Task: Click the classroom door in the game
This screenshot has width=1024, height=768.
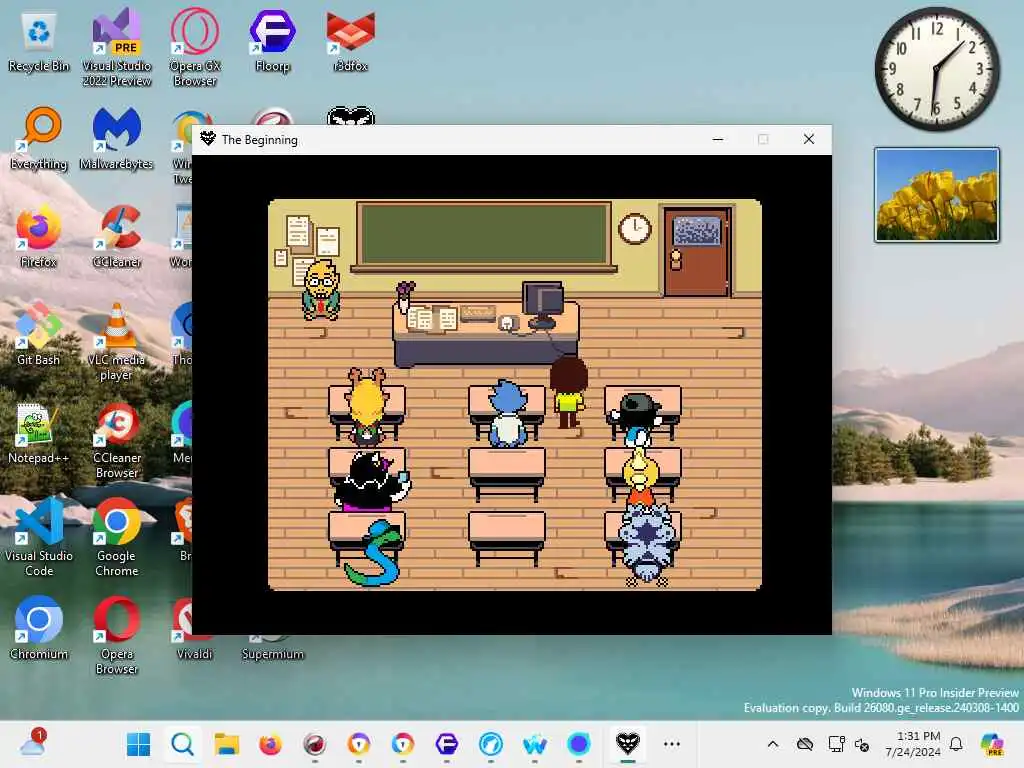Action: (697, 251)
